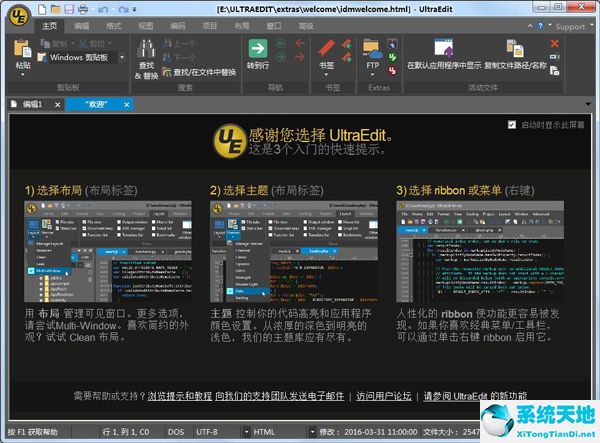This screenshot has width=600, height=443.
Task: Open the document tab list arrow at right
Action: point(589,104)
